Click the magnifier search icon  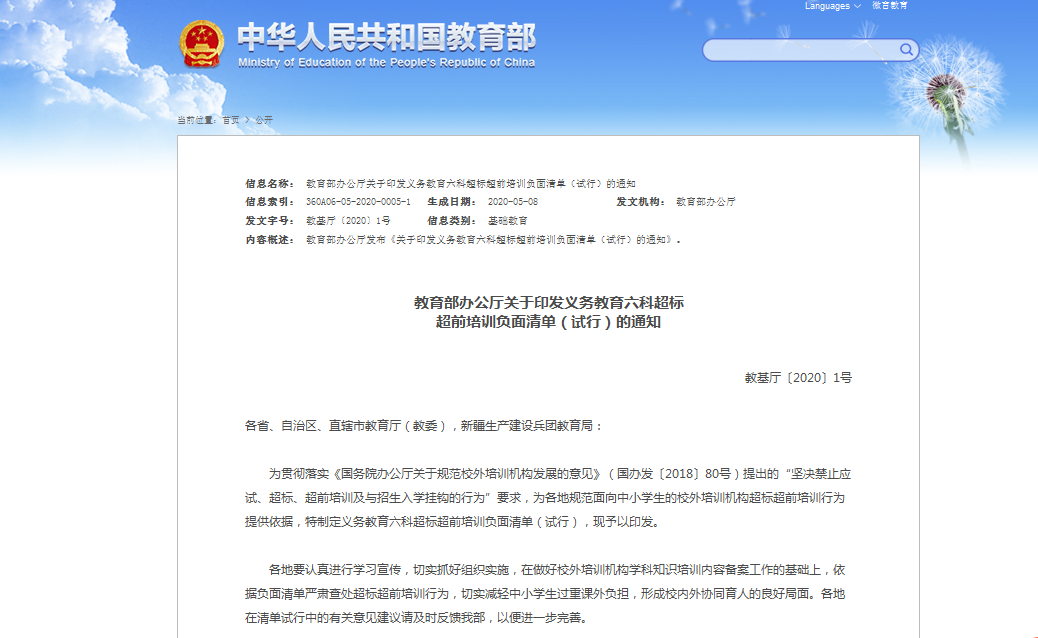pyautogui.click(x=906, y=49)
